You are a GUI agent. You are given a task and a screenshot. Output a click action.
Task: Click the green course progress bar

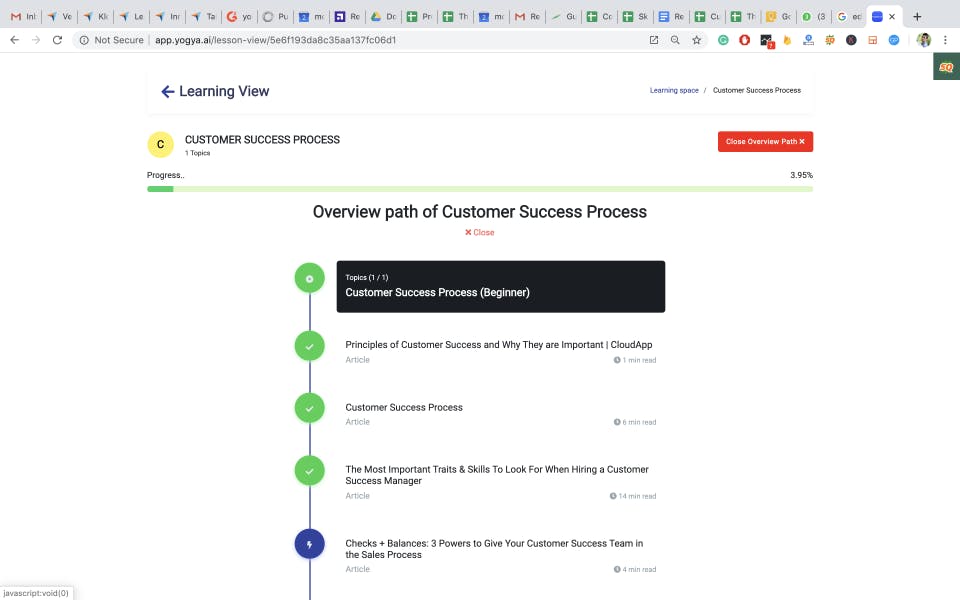(480, 189)
